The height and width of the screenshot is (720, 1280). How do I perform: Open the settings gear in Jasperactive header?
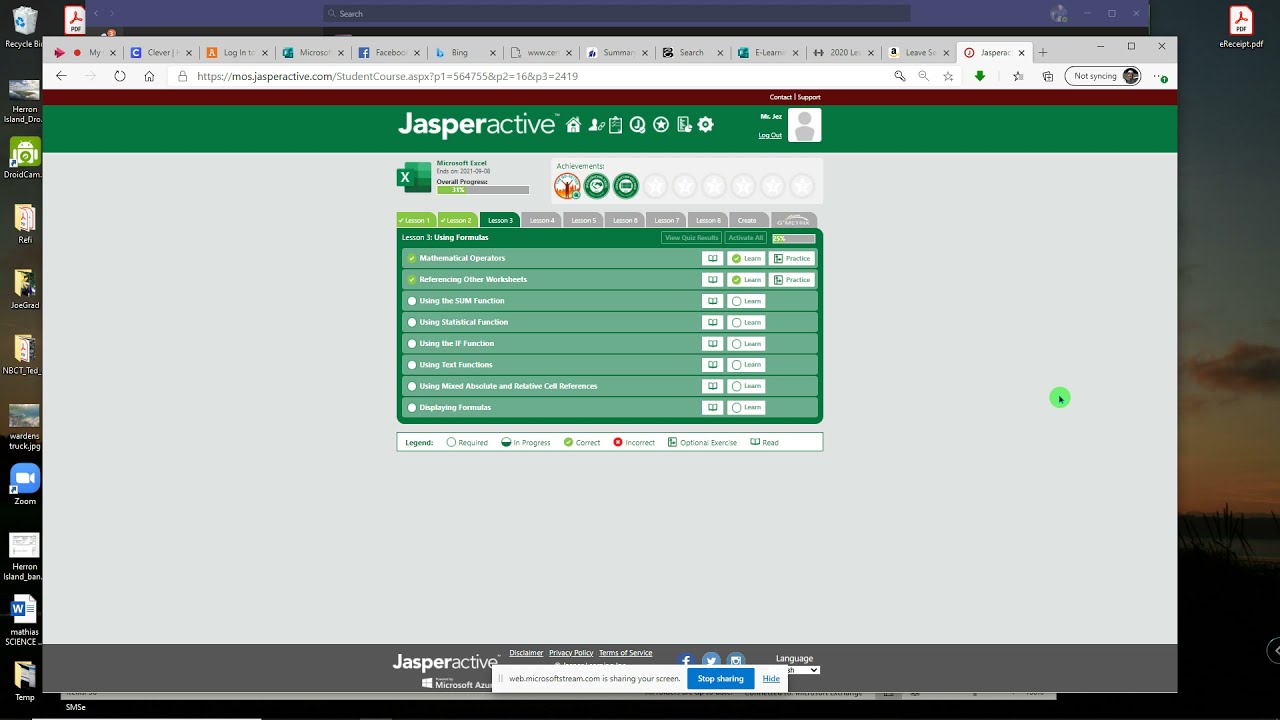click(706, 125)
